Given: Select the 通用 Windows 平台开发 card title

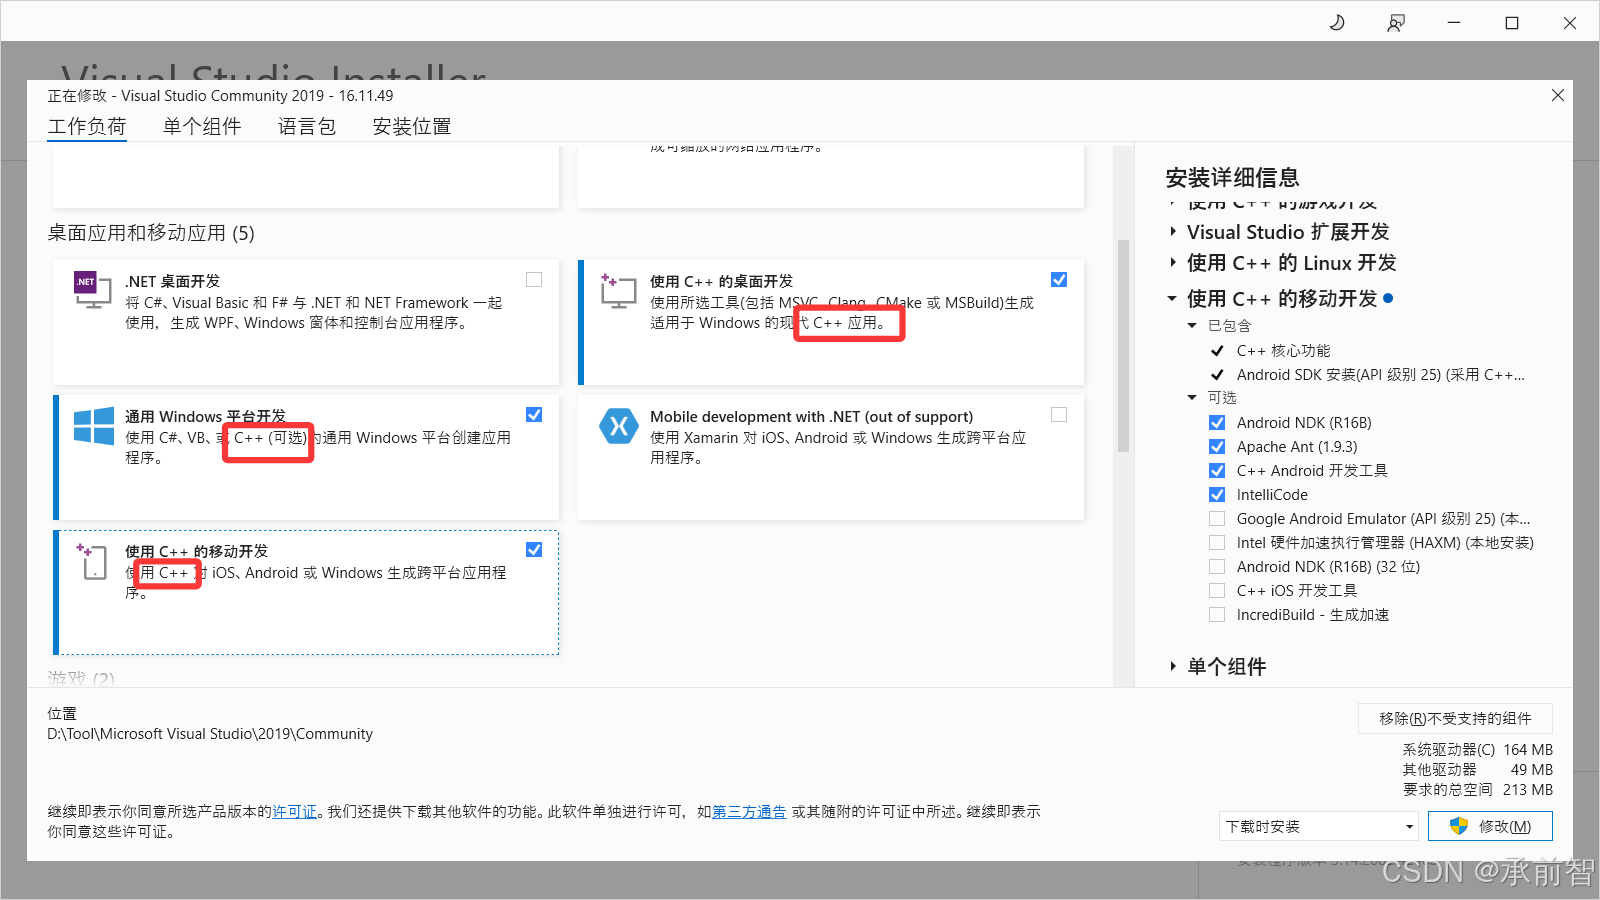Looking at the screenshot, I should [205, 417].
